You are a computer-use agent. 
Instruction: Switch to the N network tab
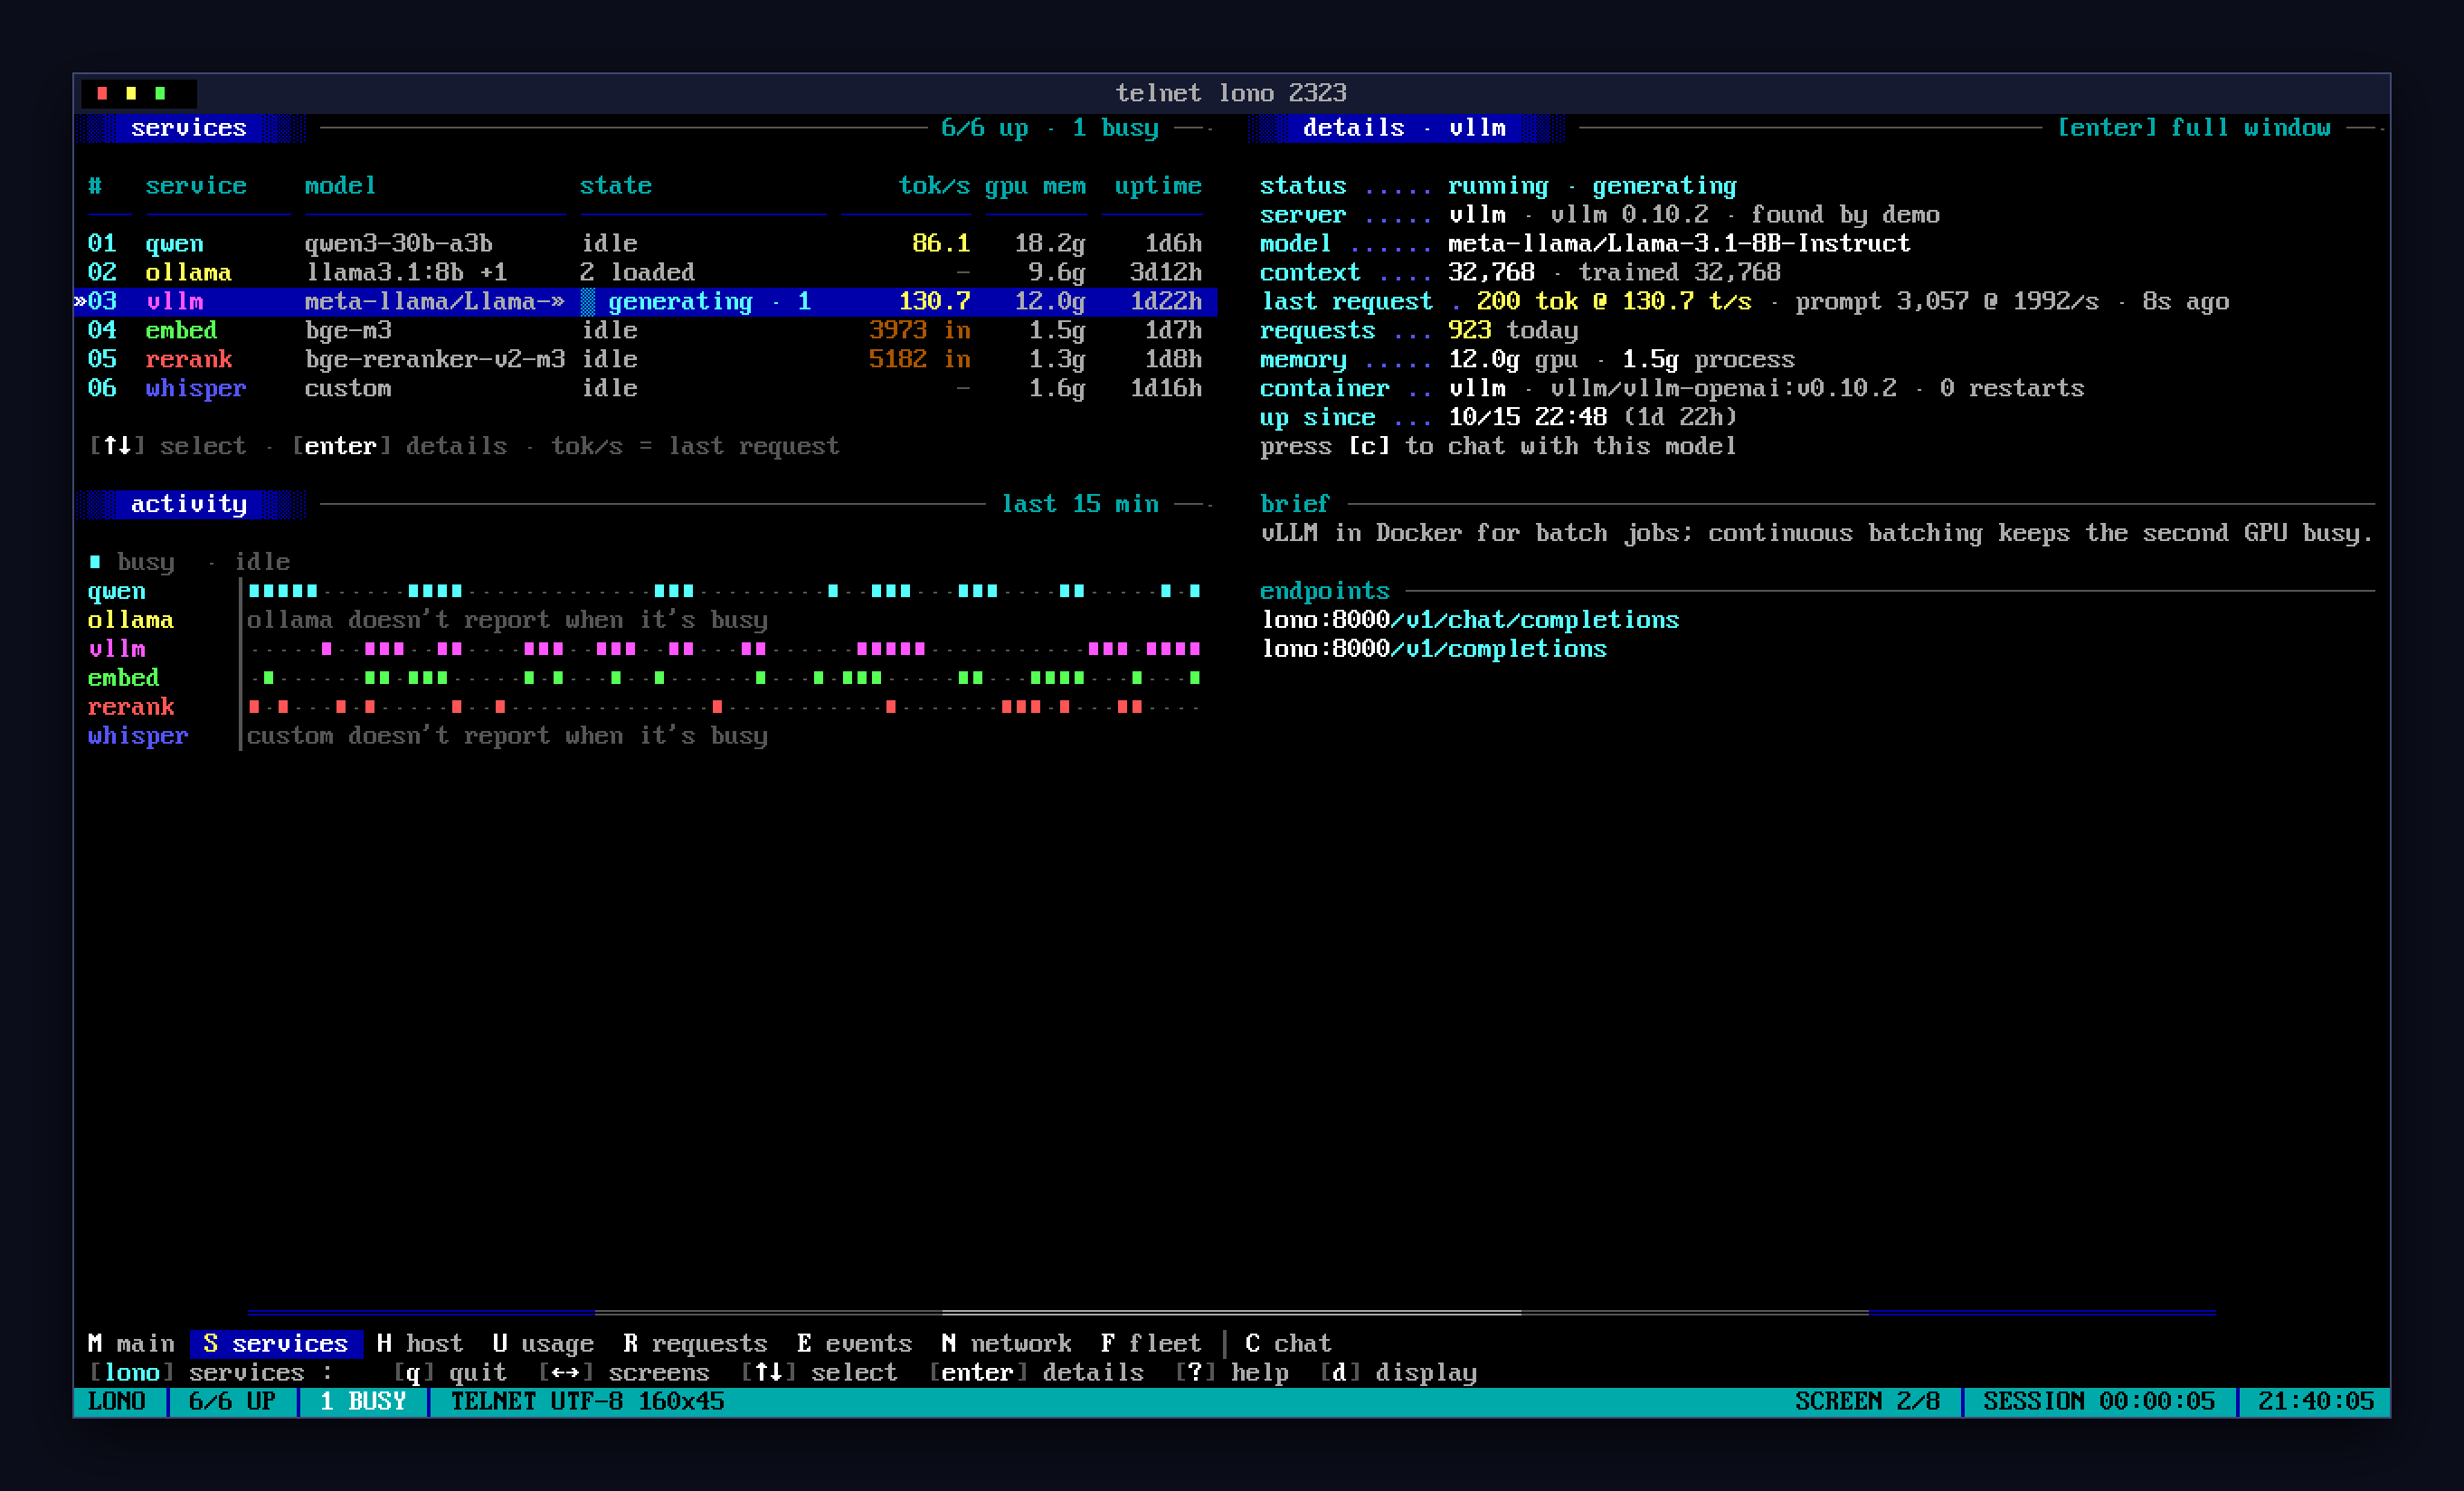1006,1343
